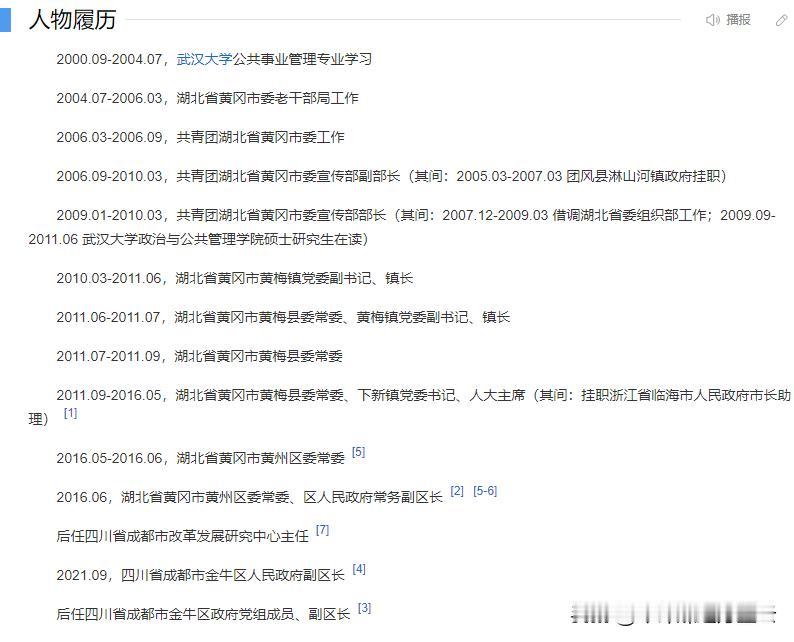794x642 pixels.
Task: Click the text 后任四川省成都市金牛区政府党组成员、副区长
Action: [x=204, y=614]
